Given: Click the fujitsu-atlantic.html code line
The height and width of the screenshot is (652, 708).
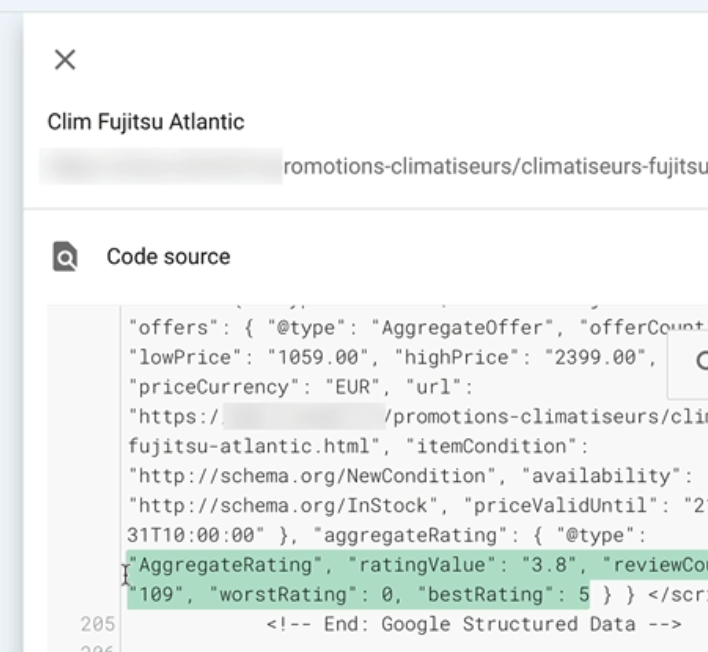Looking at the screenshot, I should click(253, 447).
